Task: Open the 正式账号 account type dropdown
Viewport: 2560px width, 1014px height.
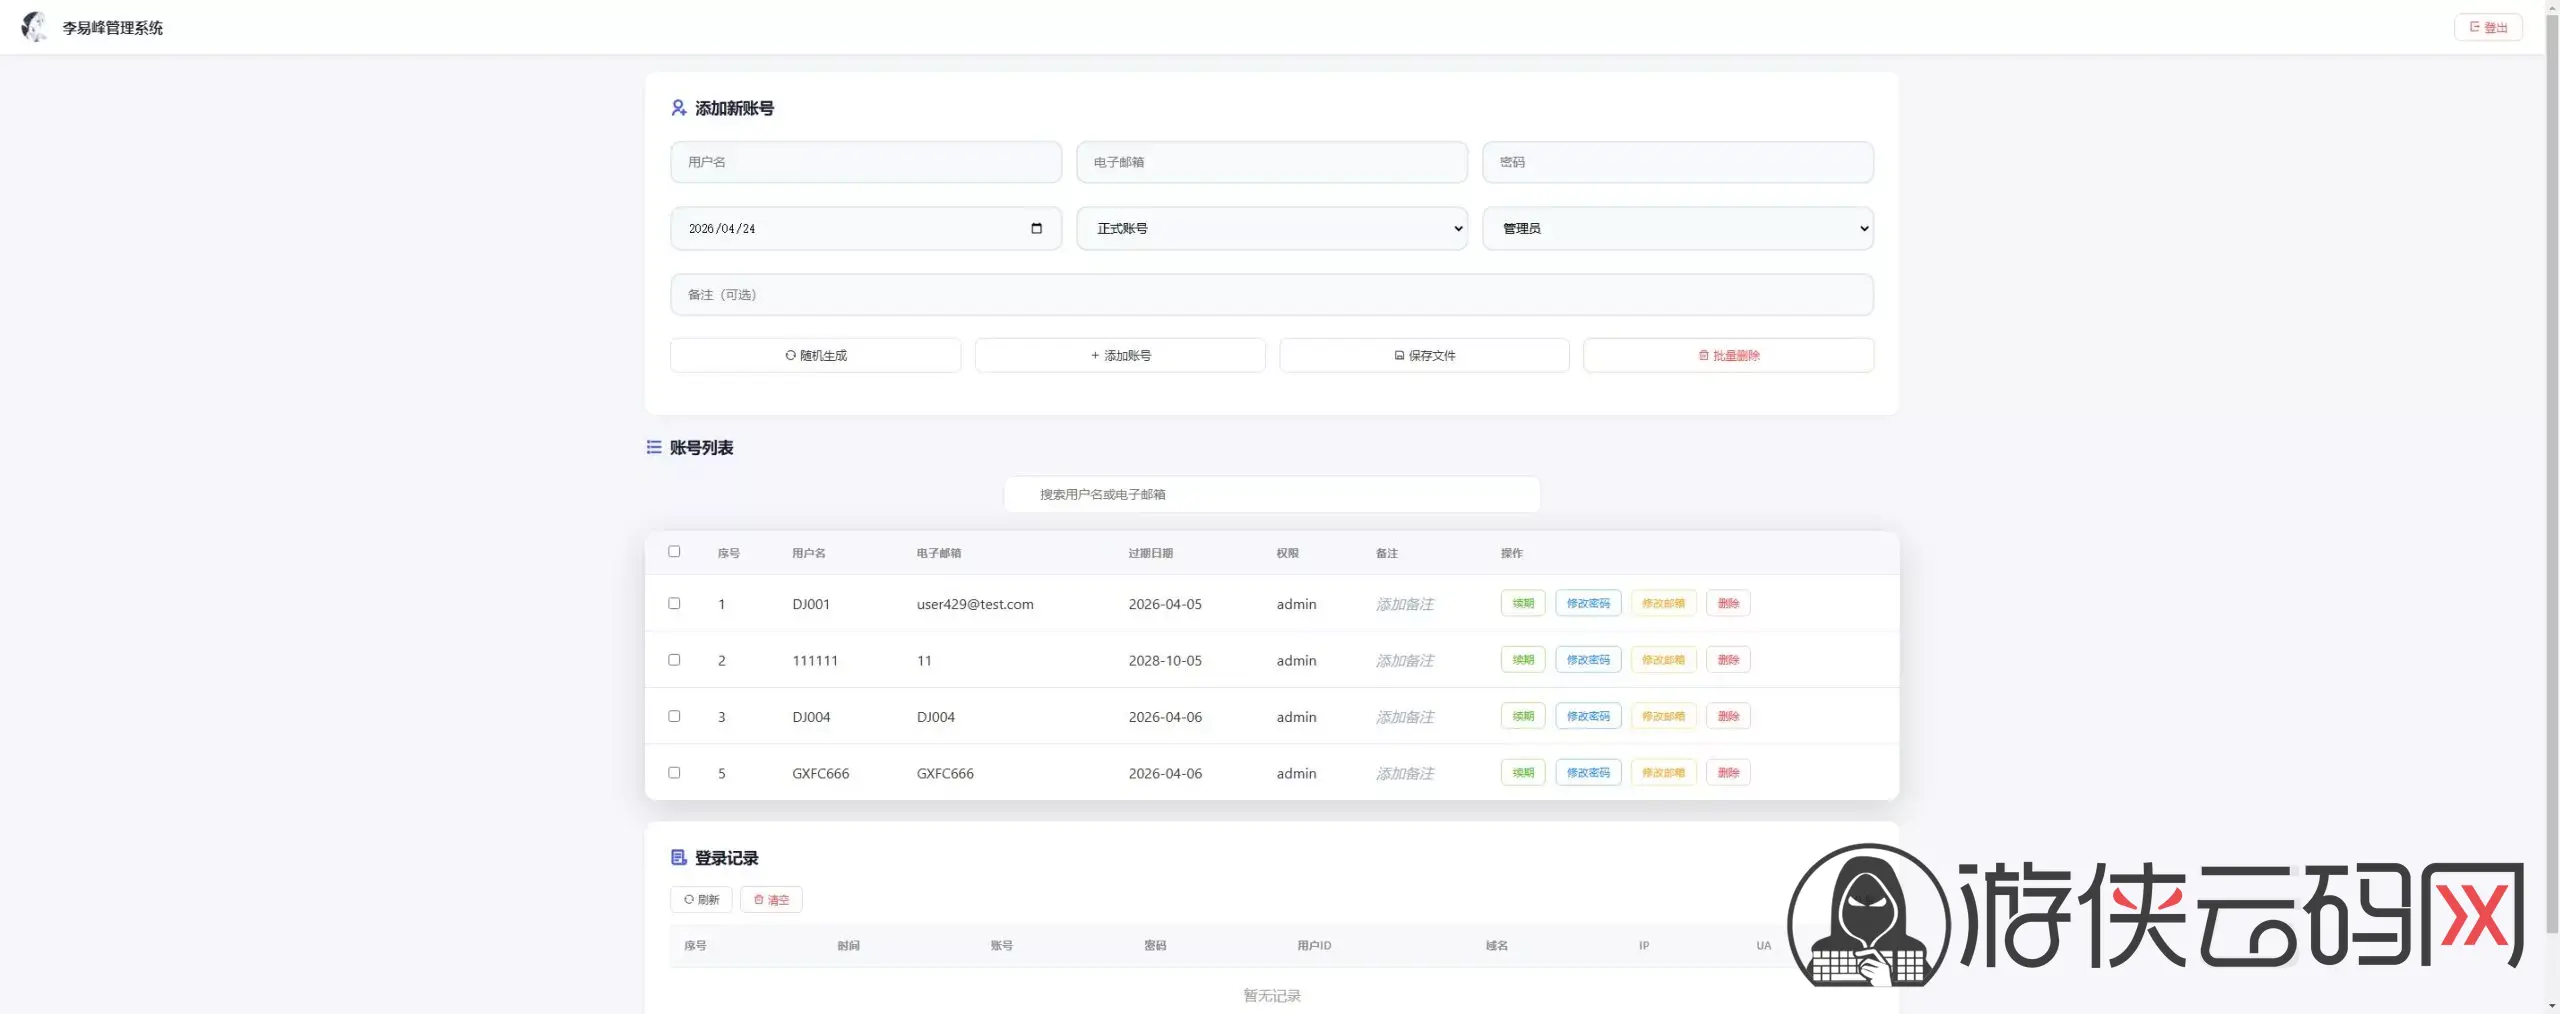Action: click(1271, 229)
